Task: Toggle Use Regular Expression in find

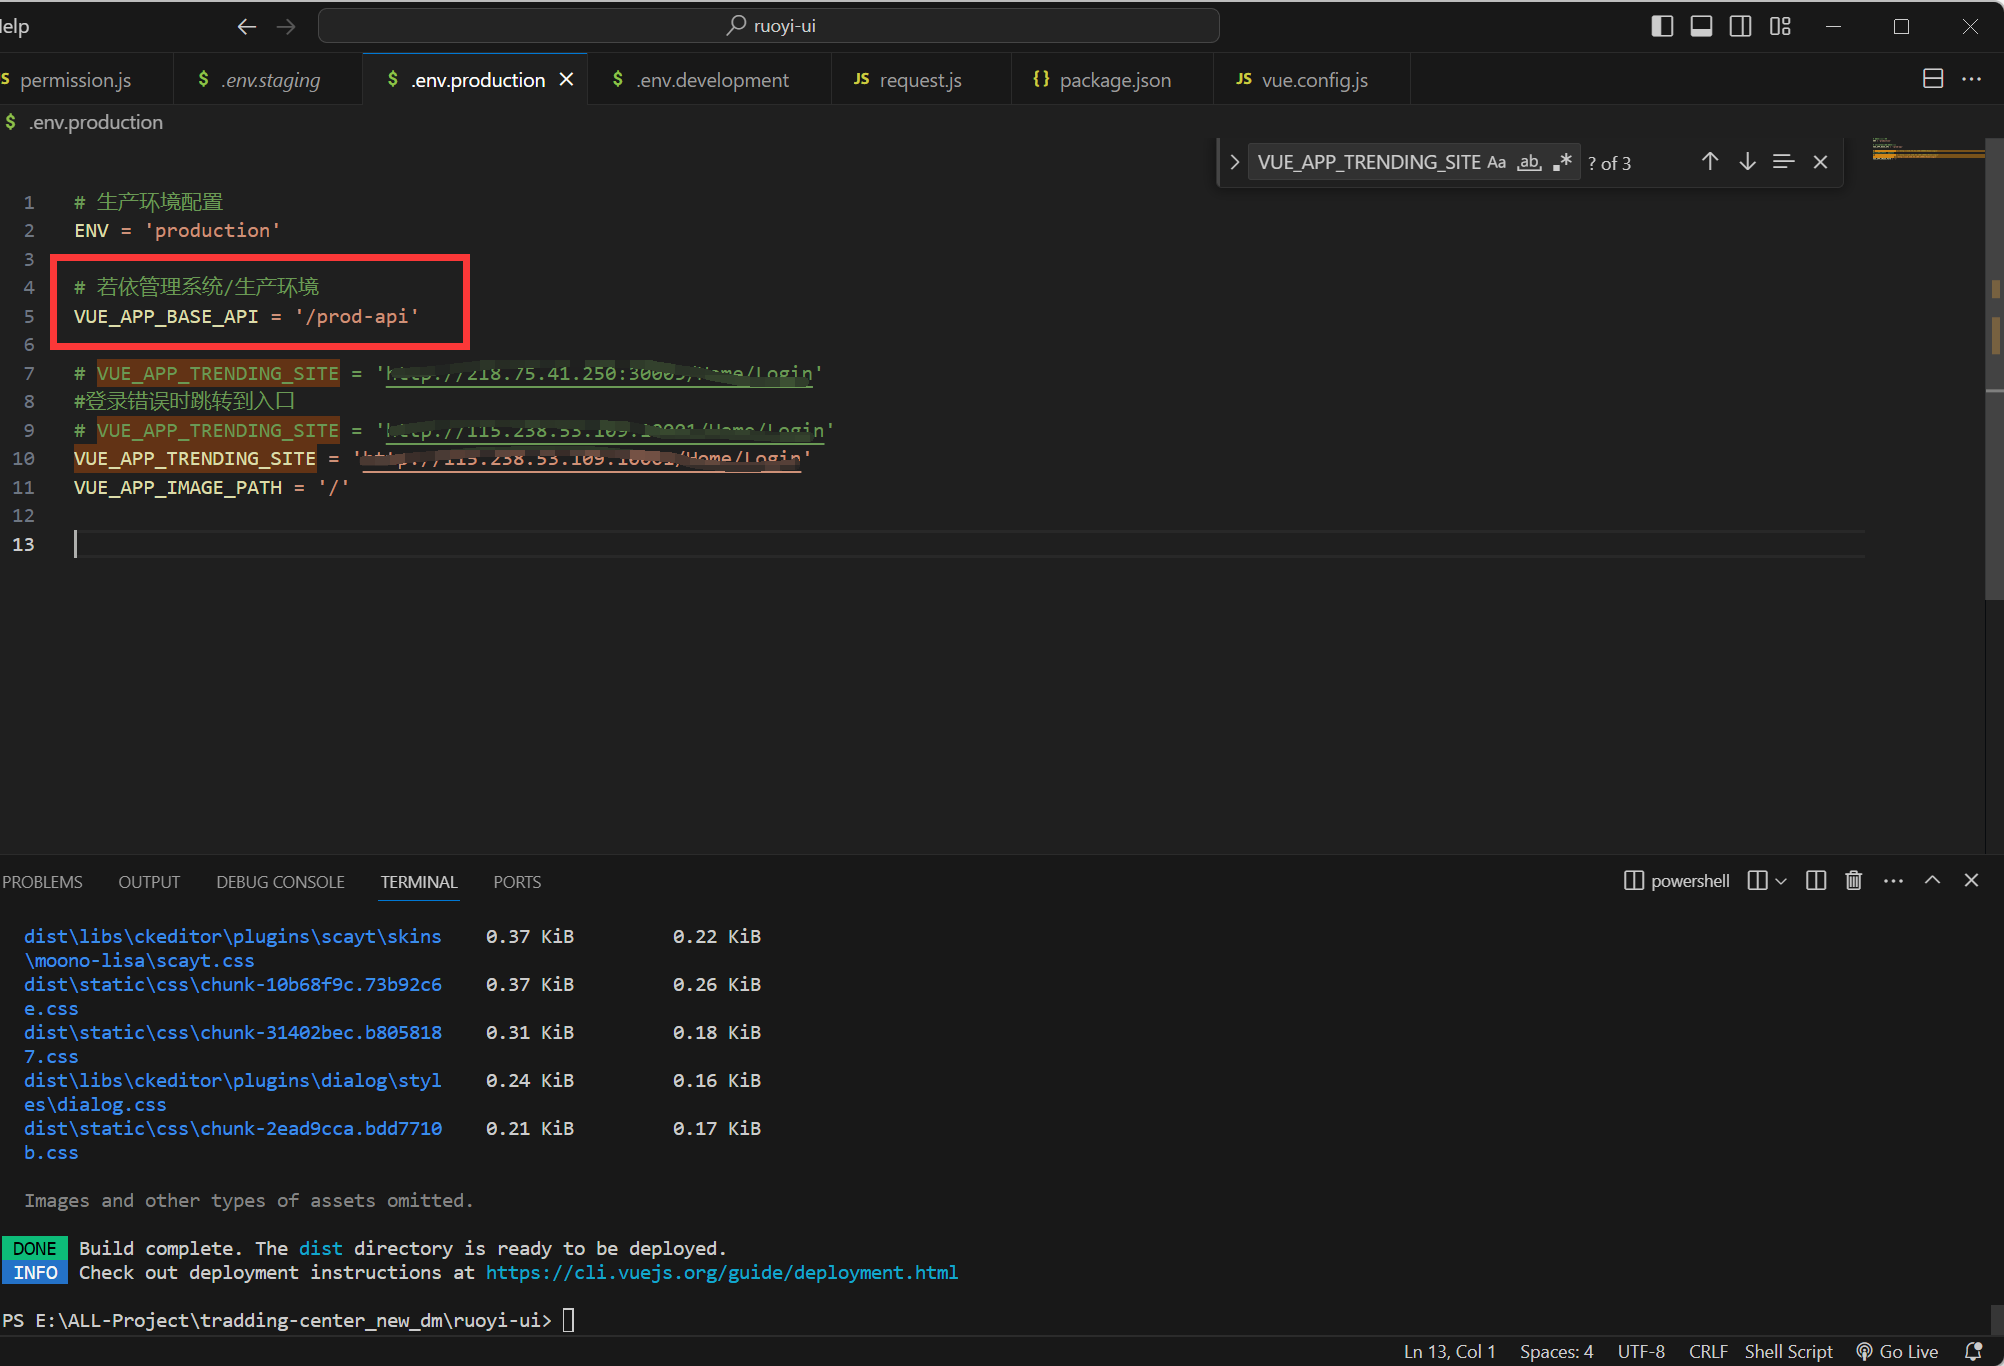Action: click(1562, 162)
